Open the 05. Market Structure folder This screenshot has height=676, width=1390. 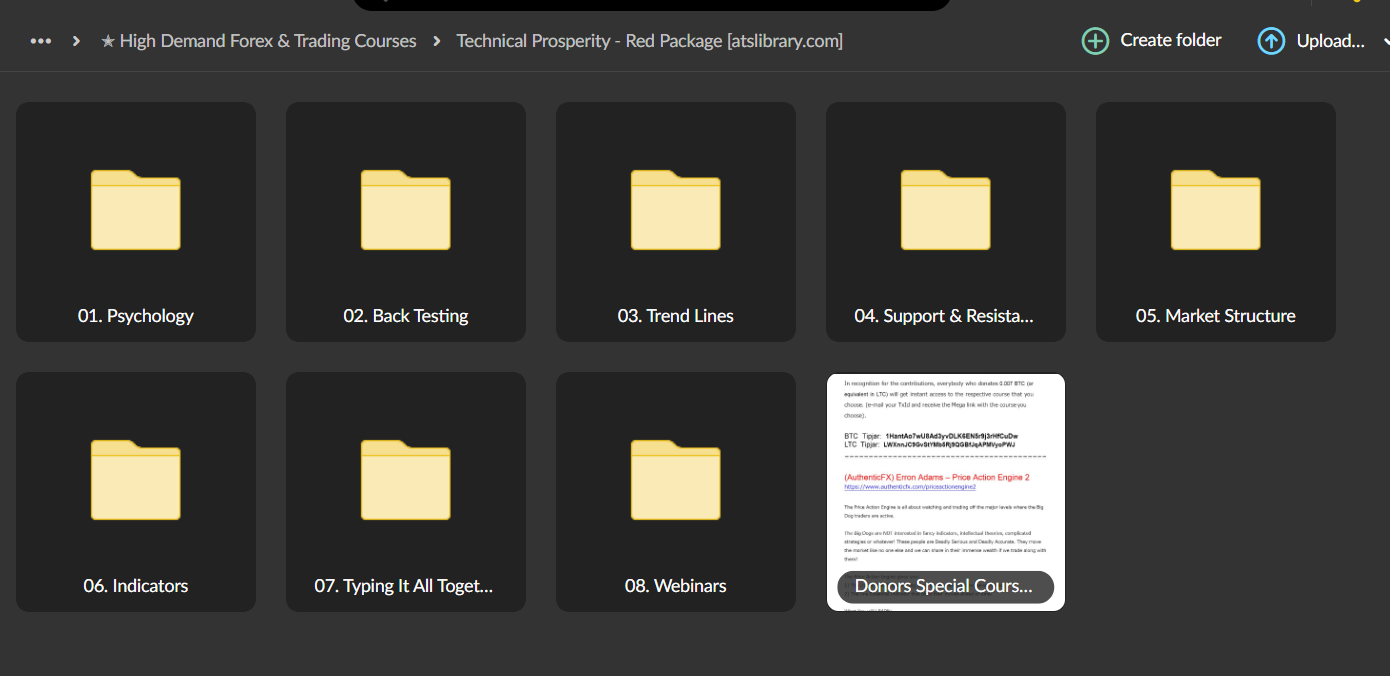click(1215, 222)
